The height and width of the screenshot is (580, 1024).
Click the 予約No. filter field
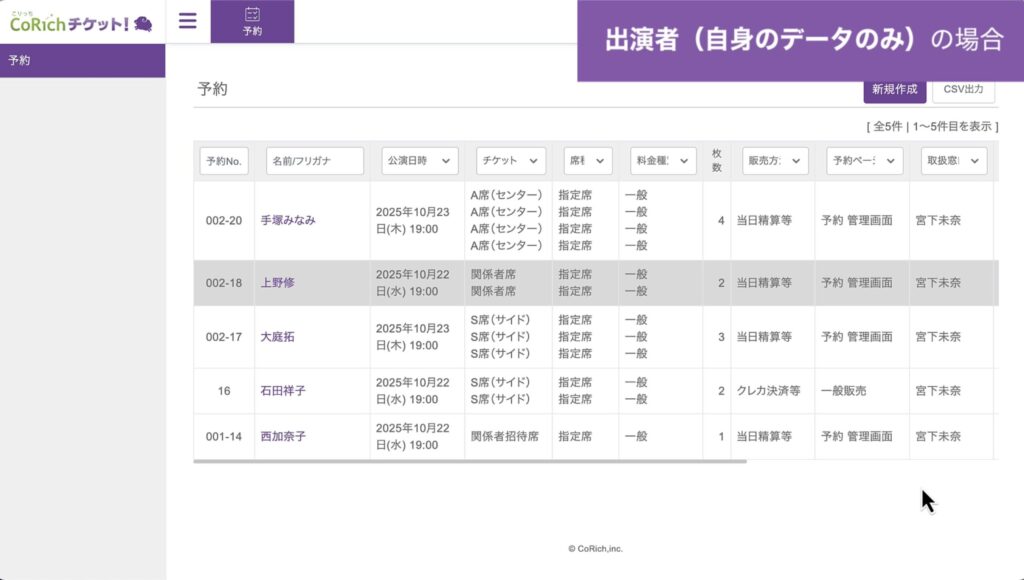[224, 161]
